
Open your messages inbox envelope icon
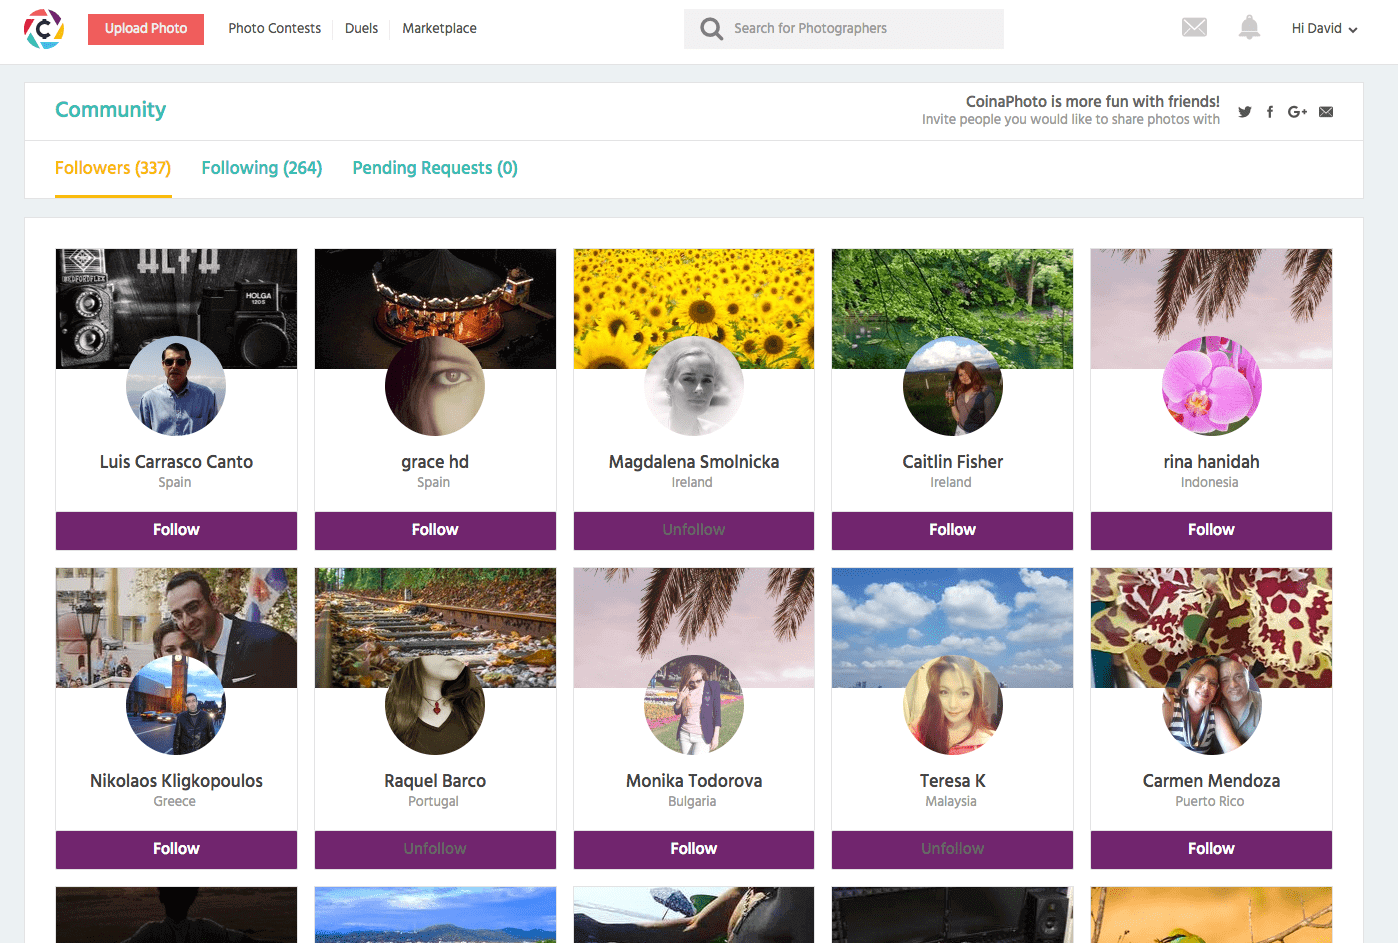(x=1194, y=27)
